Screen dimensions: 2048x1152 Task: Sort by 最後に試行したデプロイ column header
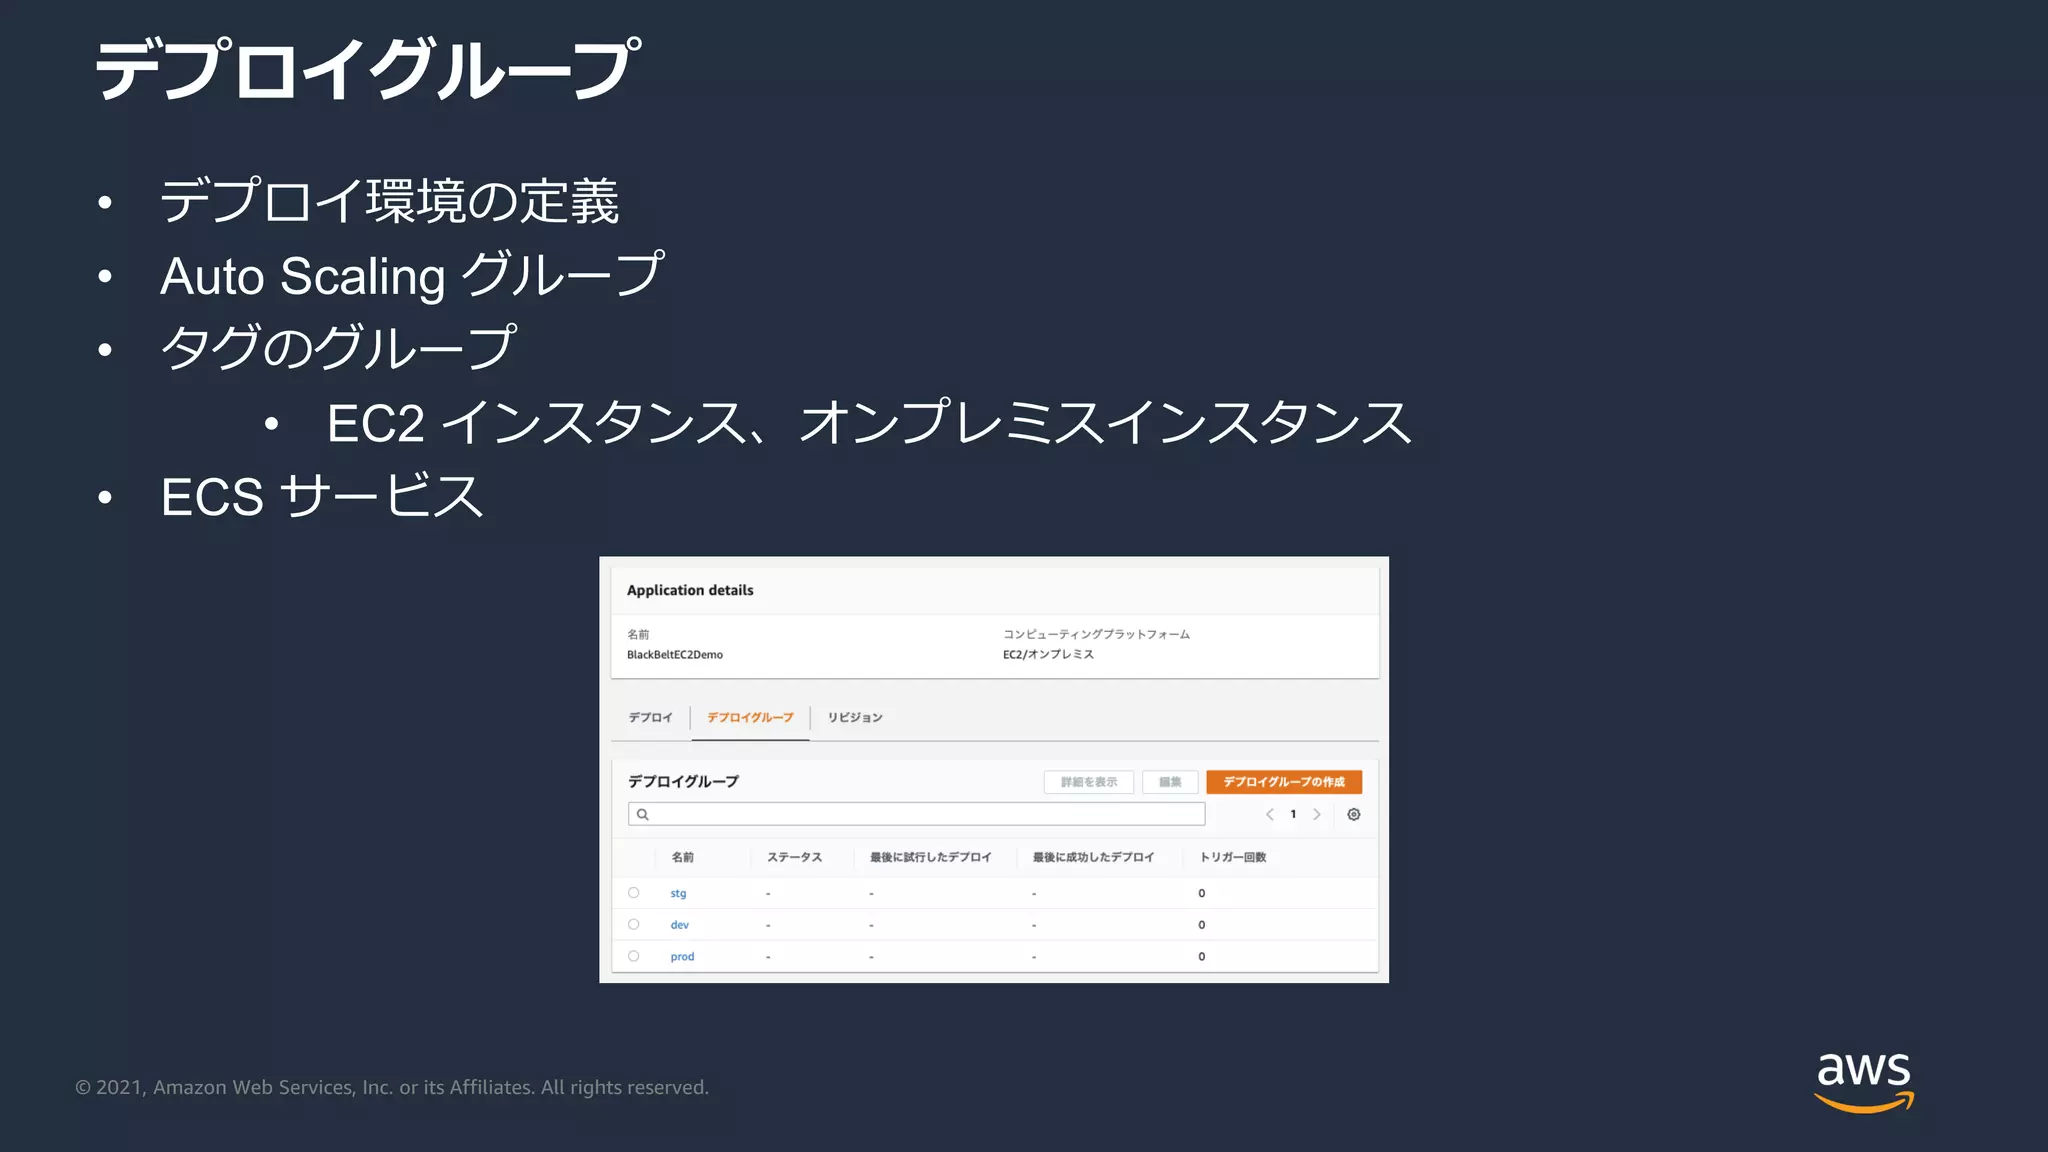coord(930,857)
